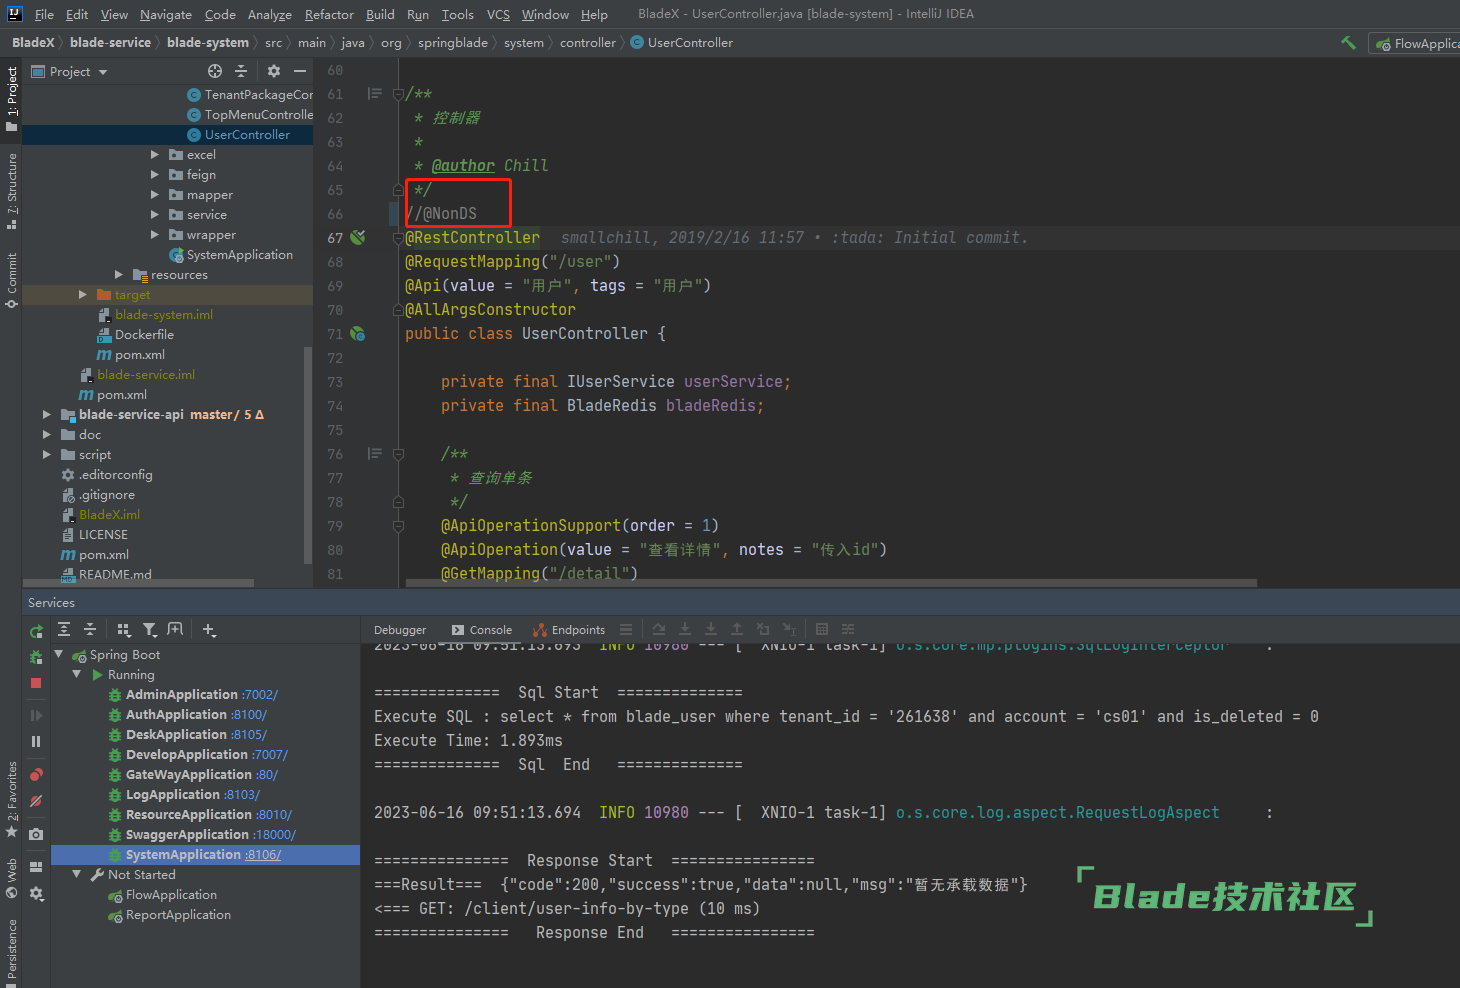Stop the running service with the red square
The height and width of the screenshot is (988, 1460).
(36, 683)
